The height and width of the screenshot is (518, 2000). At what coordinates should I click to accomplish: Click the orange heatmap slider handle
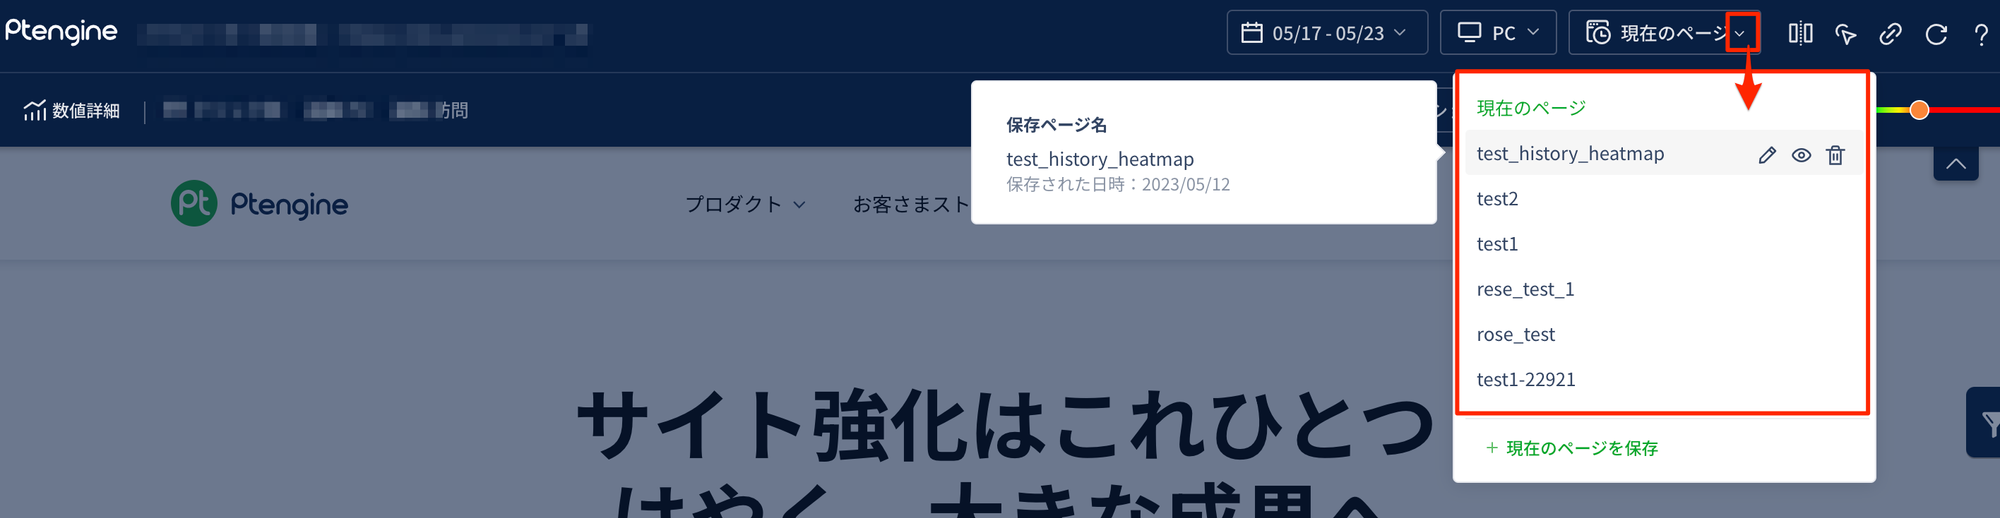[x=1919, y=110]
